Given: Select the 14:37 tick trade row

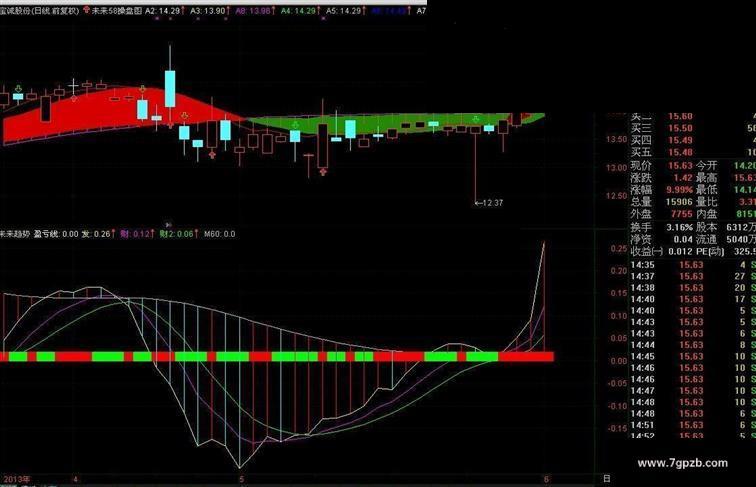Looking at the screenshot, I should click(693, 276).
